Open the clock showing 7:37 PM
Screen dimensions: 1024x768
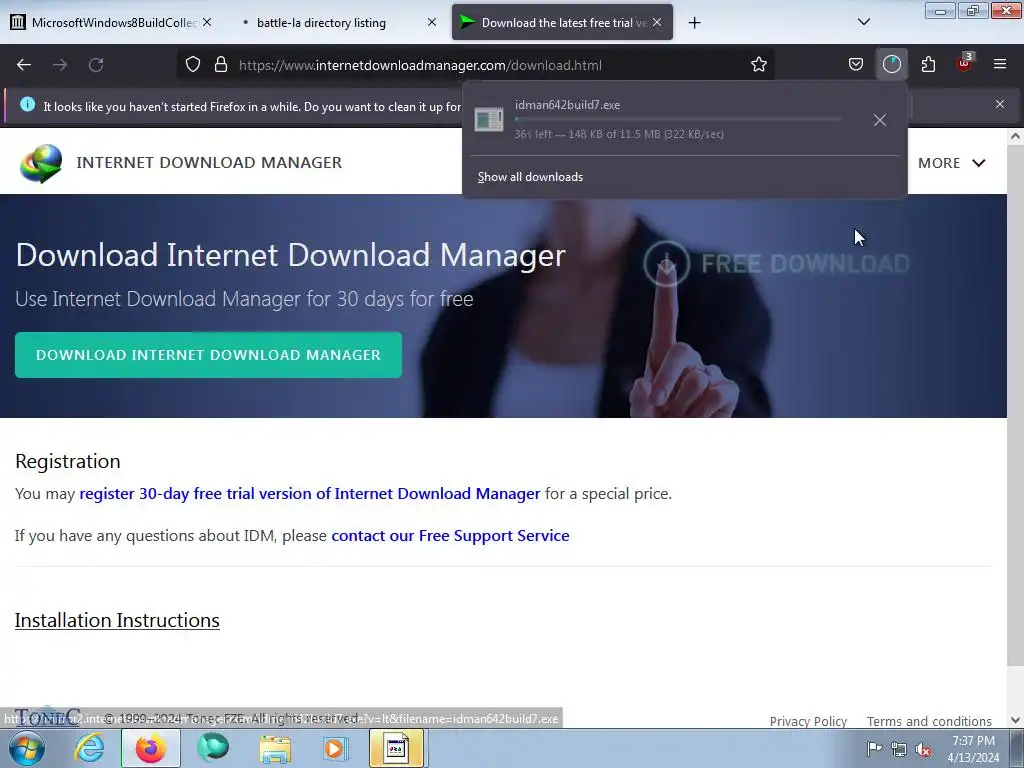coord(973,749)
